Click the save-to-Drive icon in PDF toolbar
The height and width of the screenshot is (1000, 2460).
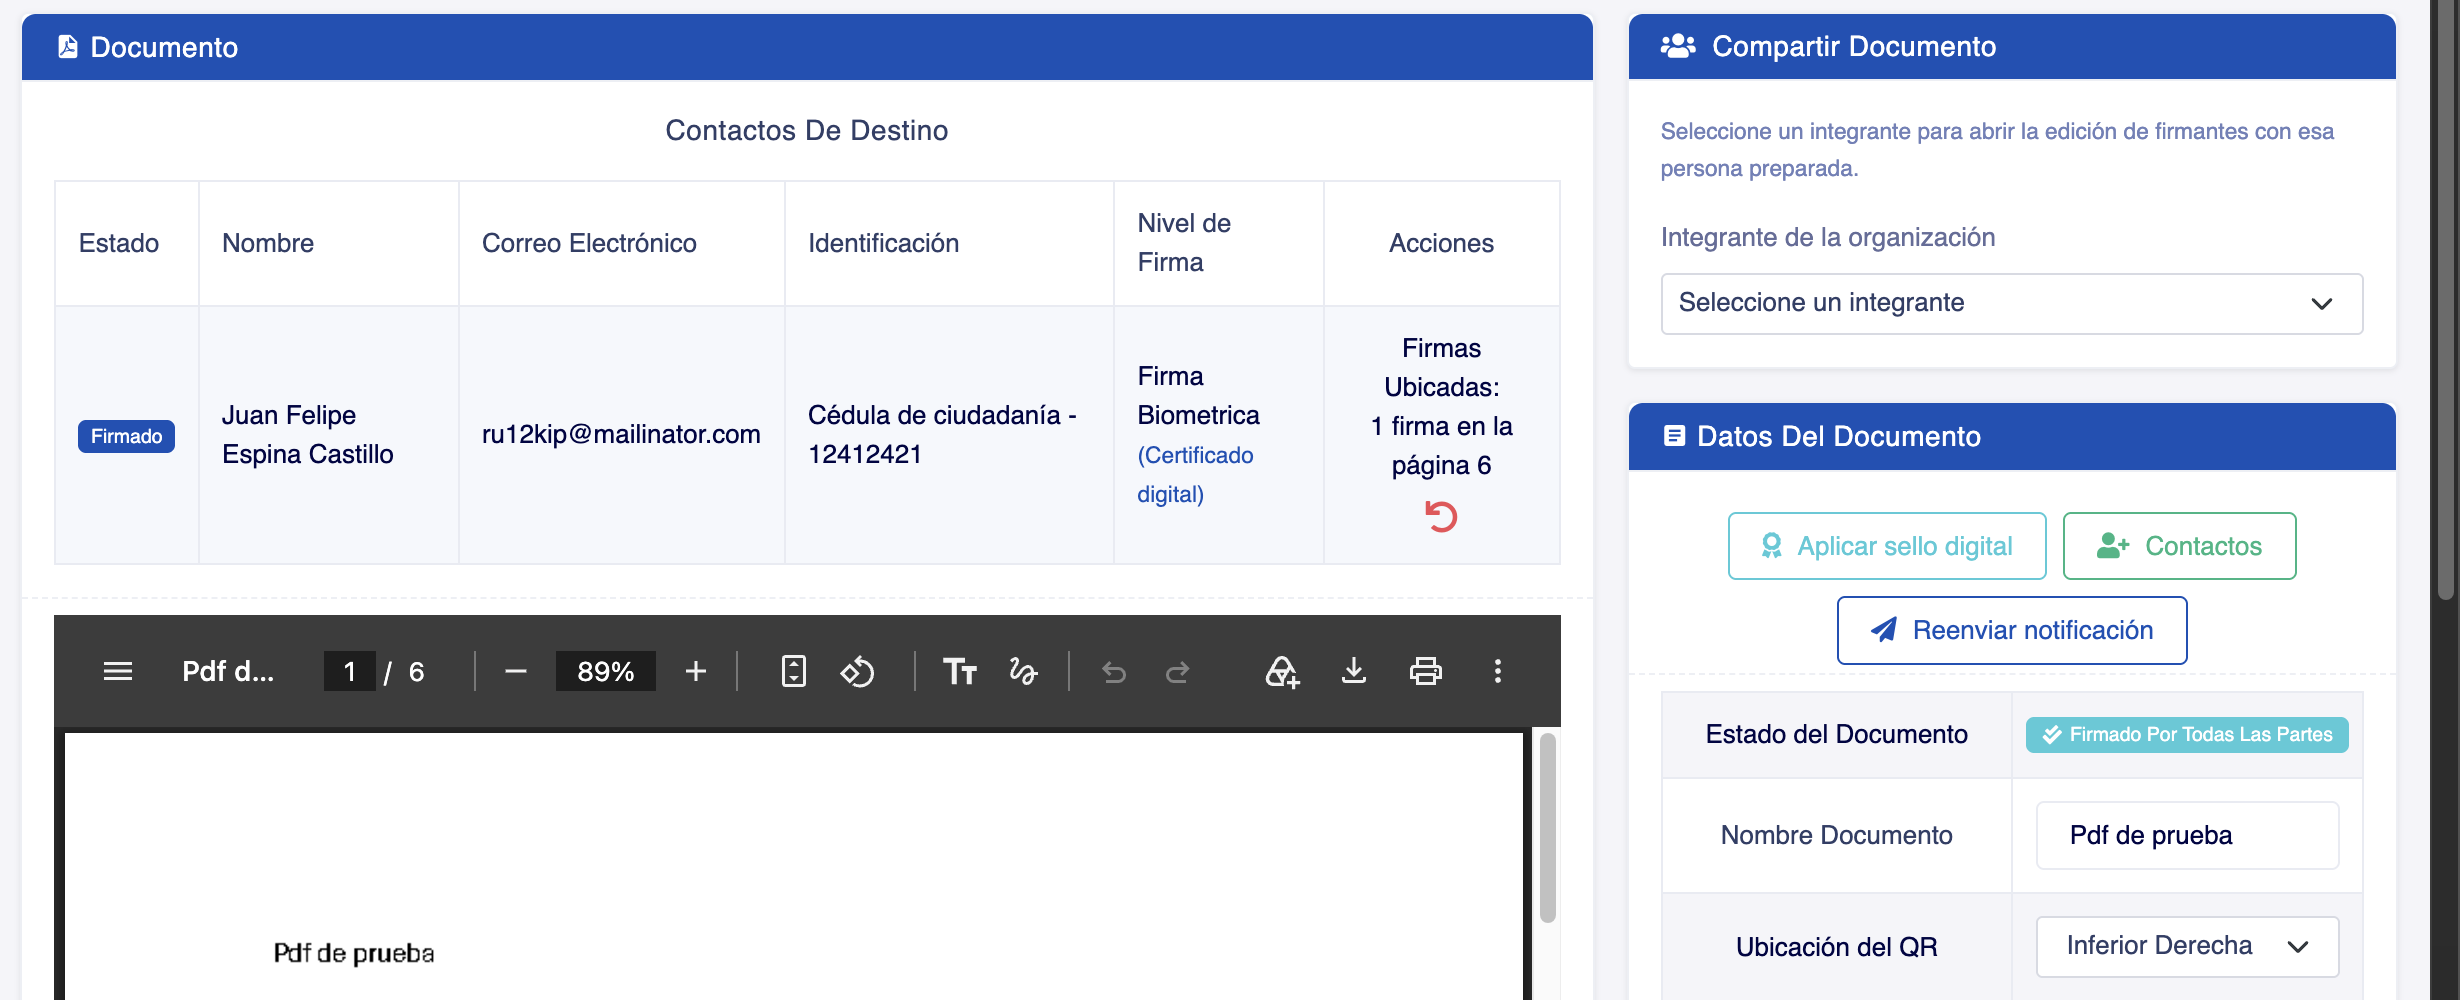coord(1282,671)
